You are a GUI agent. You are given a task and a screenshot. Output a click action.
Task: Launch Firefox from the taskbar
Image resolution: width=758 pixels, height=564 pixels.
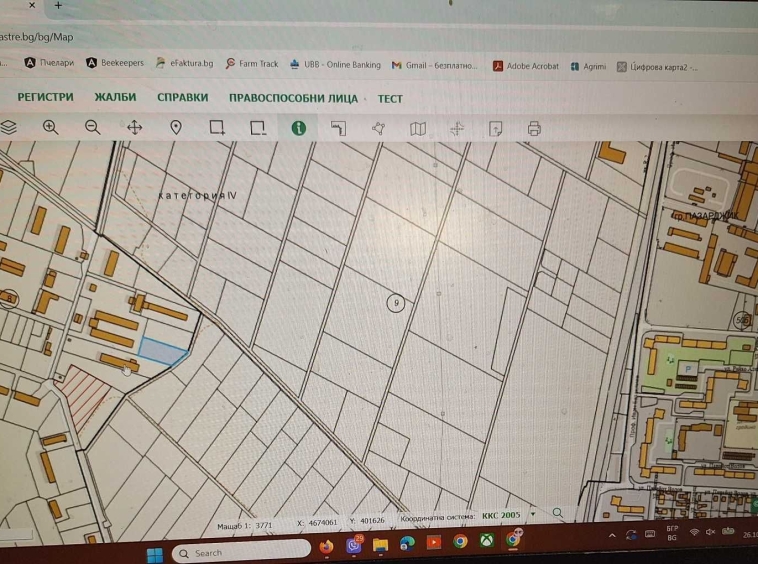point(326,547)
